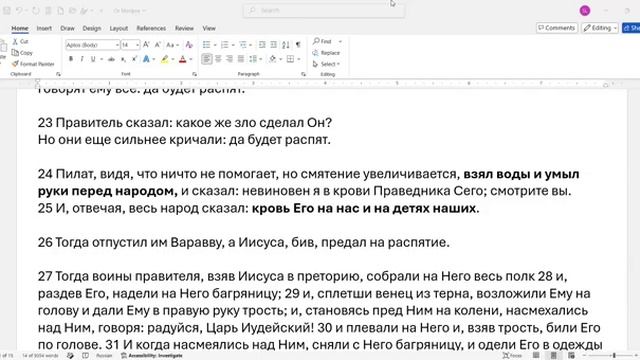
Task: Click the Cut button
Action: (20, 41)
